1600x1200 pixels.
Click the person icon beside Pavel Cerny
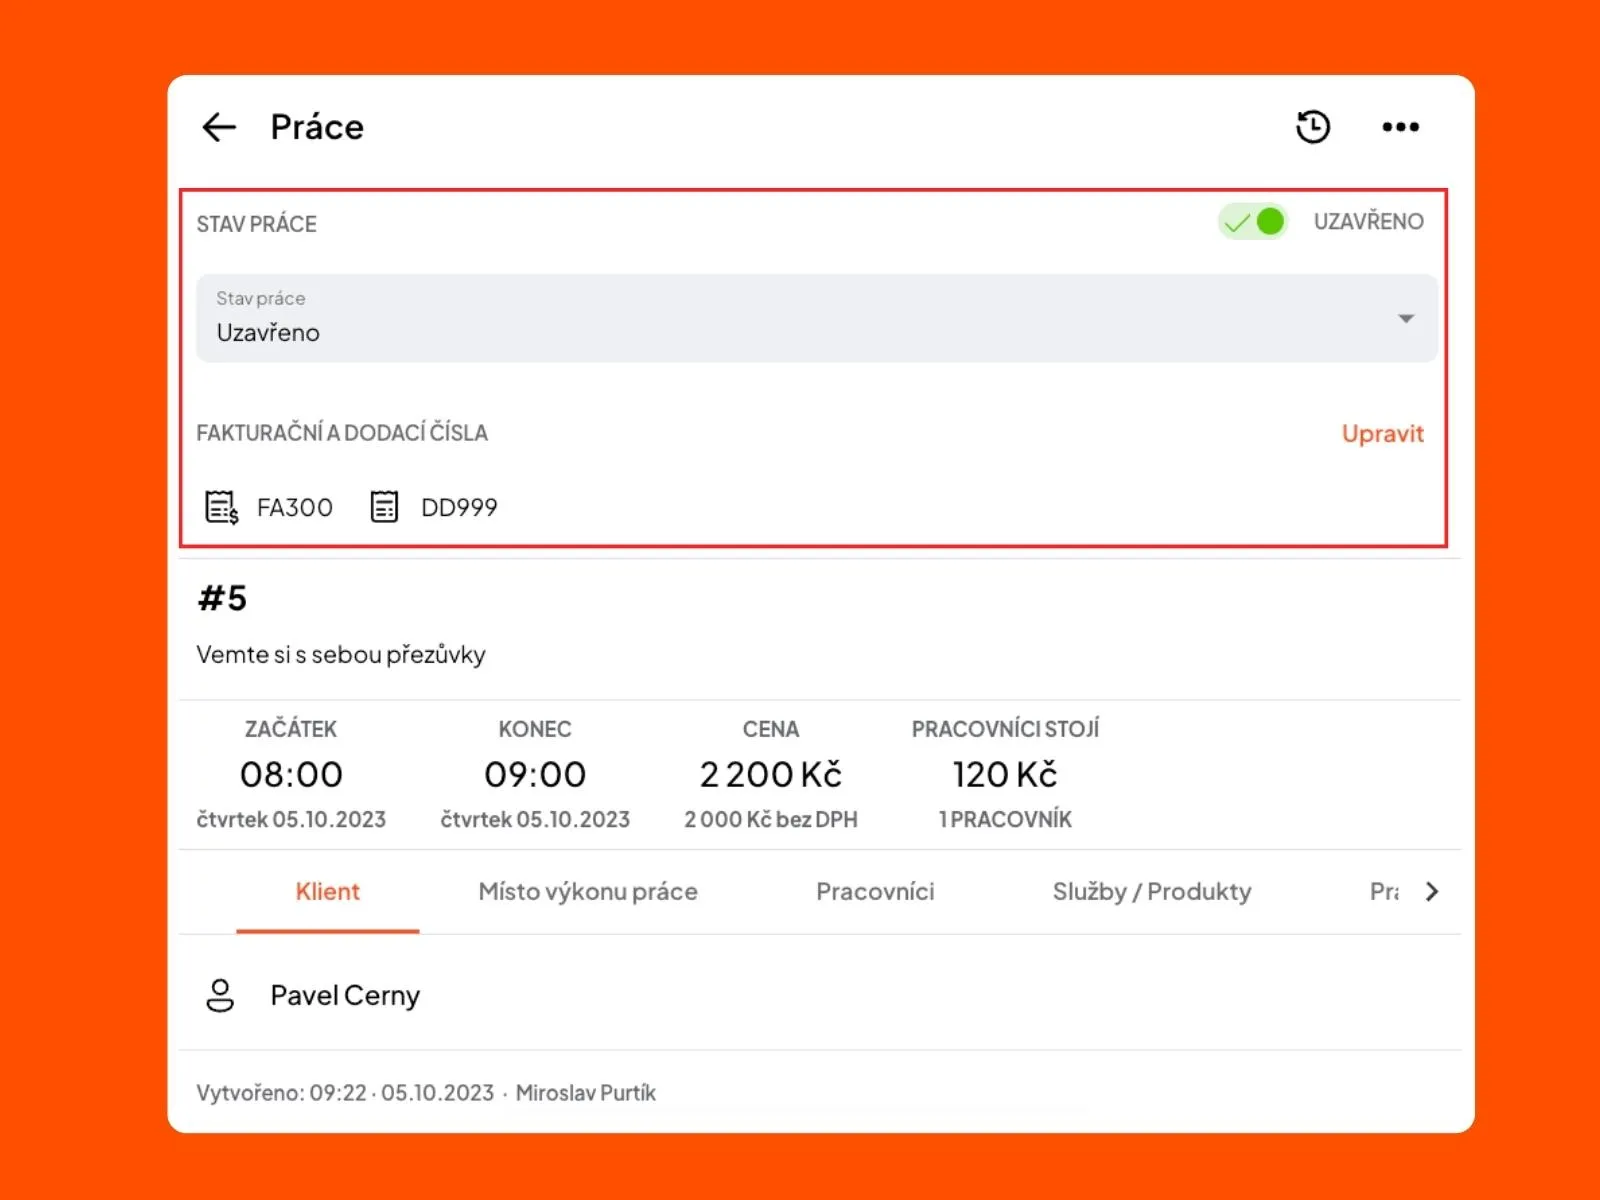point(220,995)
